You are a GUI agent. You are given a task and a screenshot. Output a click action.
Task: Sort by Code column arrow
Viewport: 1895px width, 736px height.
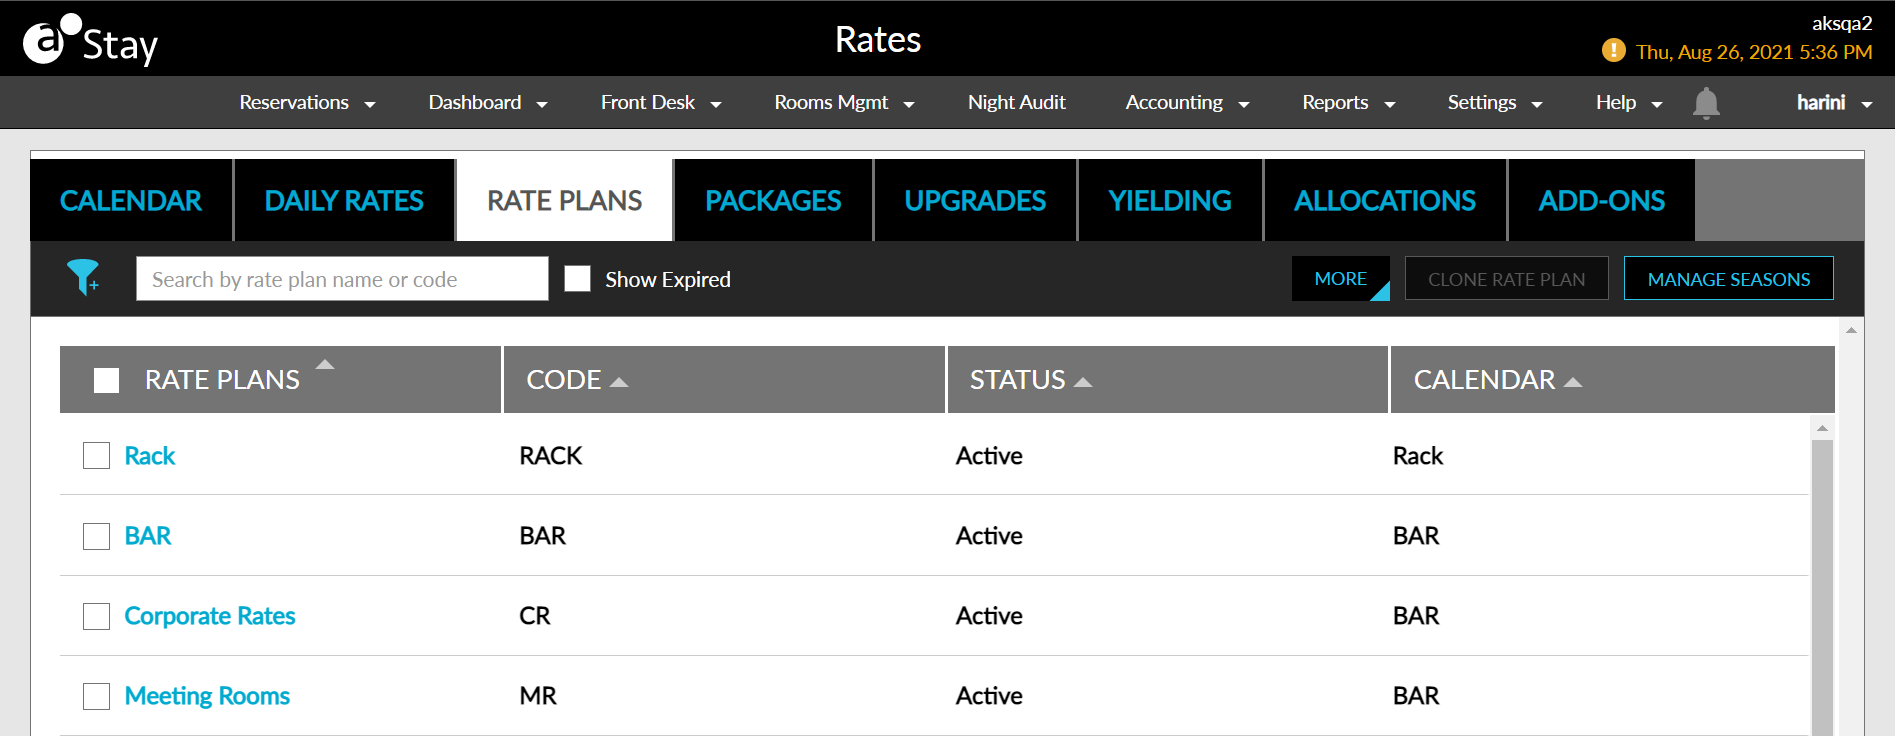(x=619, y=382)
